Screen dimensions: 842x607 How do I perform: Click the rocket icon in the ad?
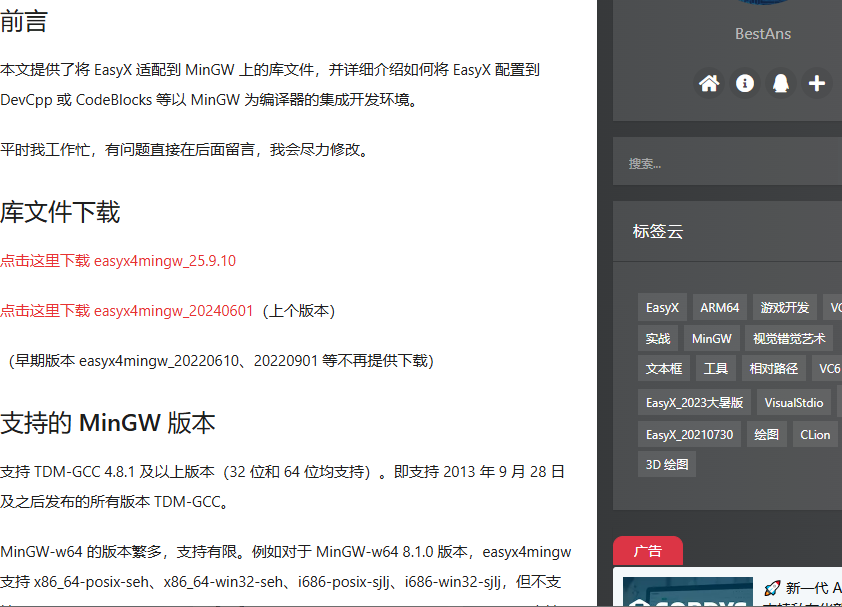click(x=772, y=588)
